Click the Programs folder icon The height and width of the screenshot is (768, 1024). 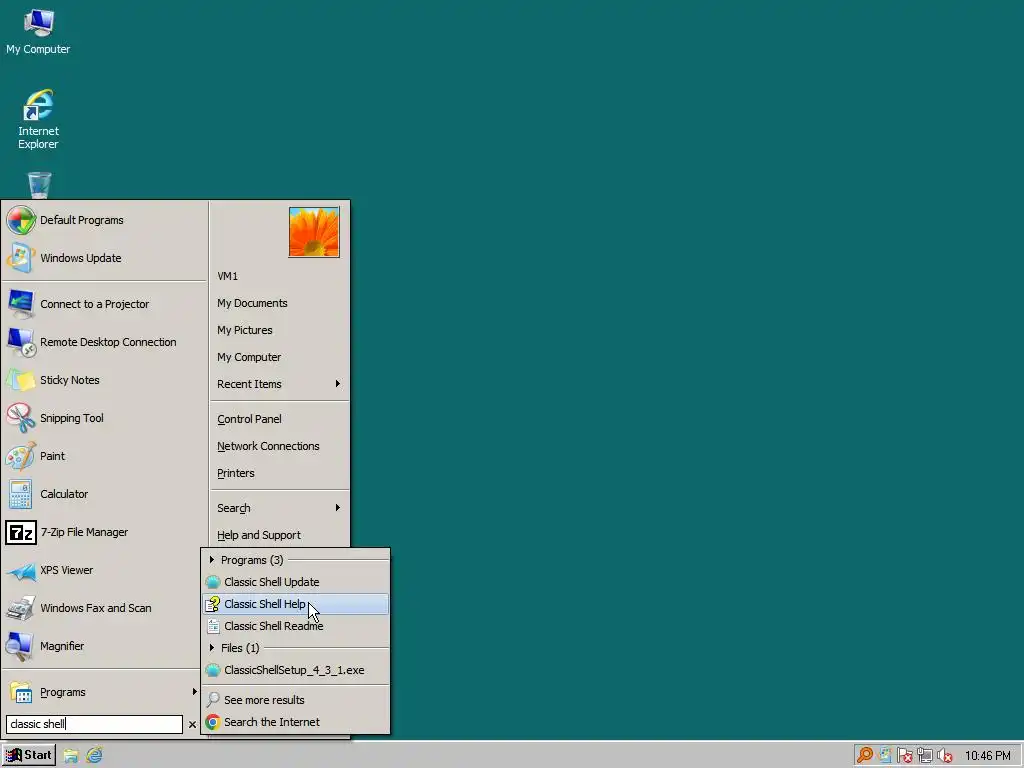point(21,692)
